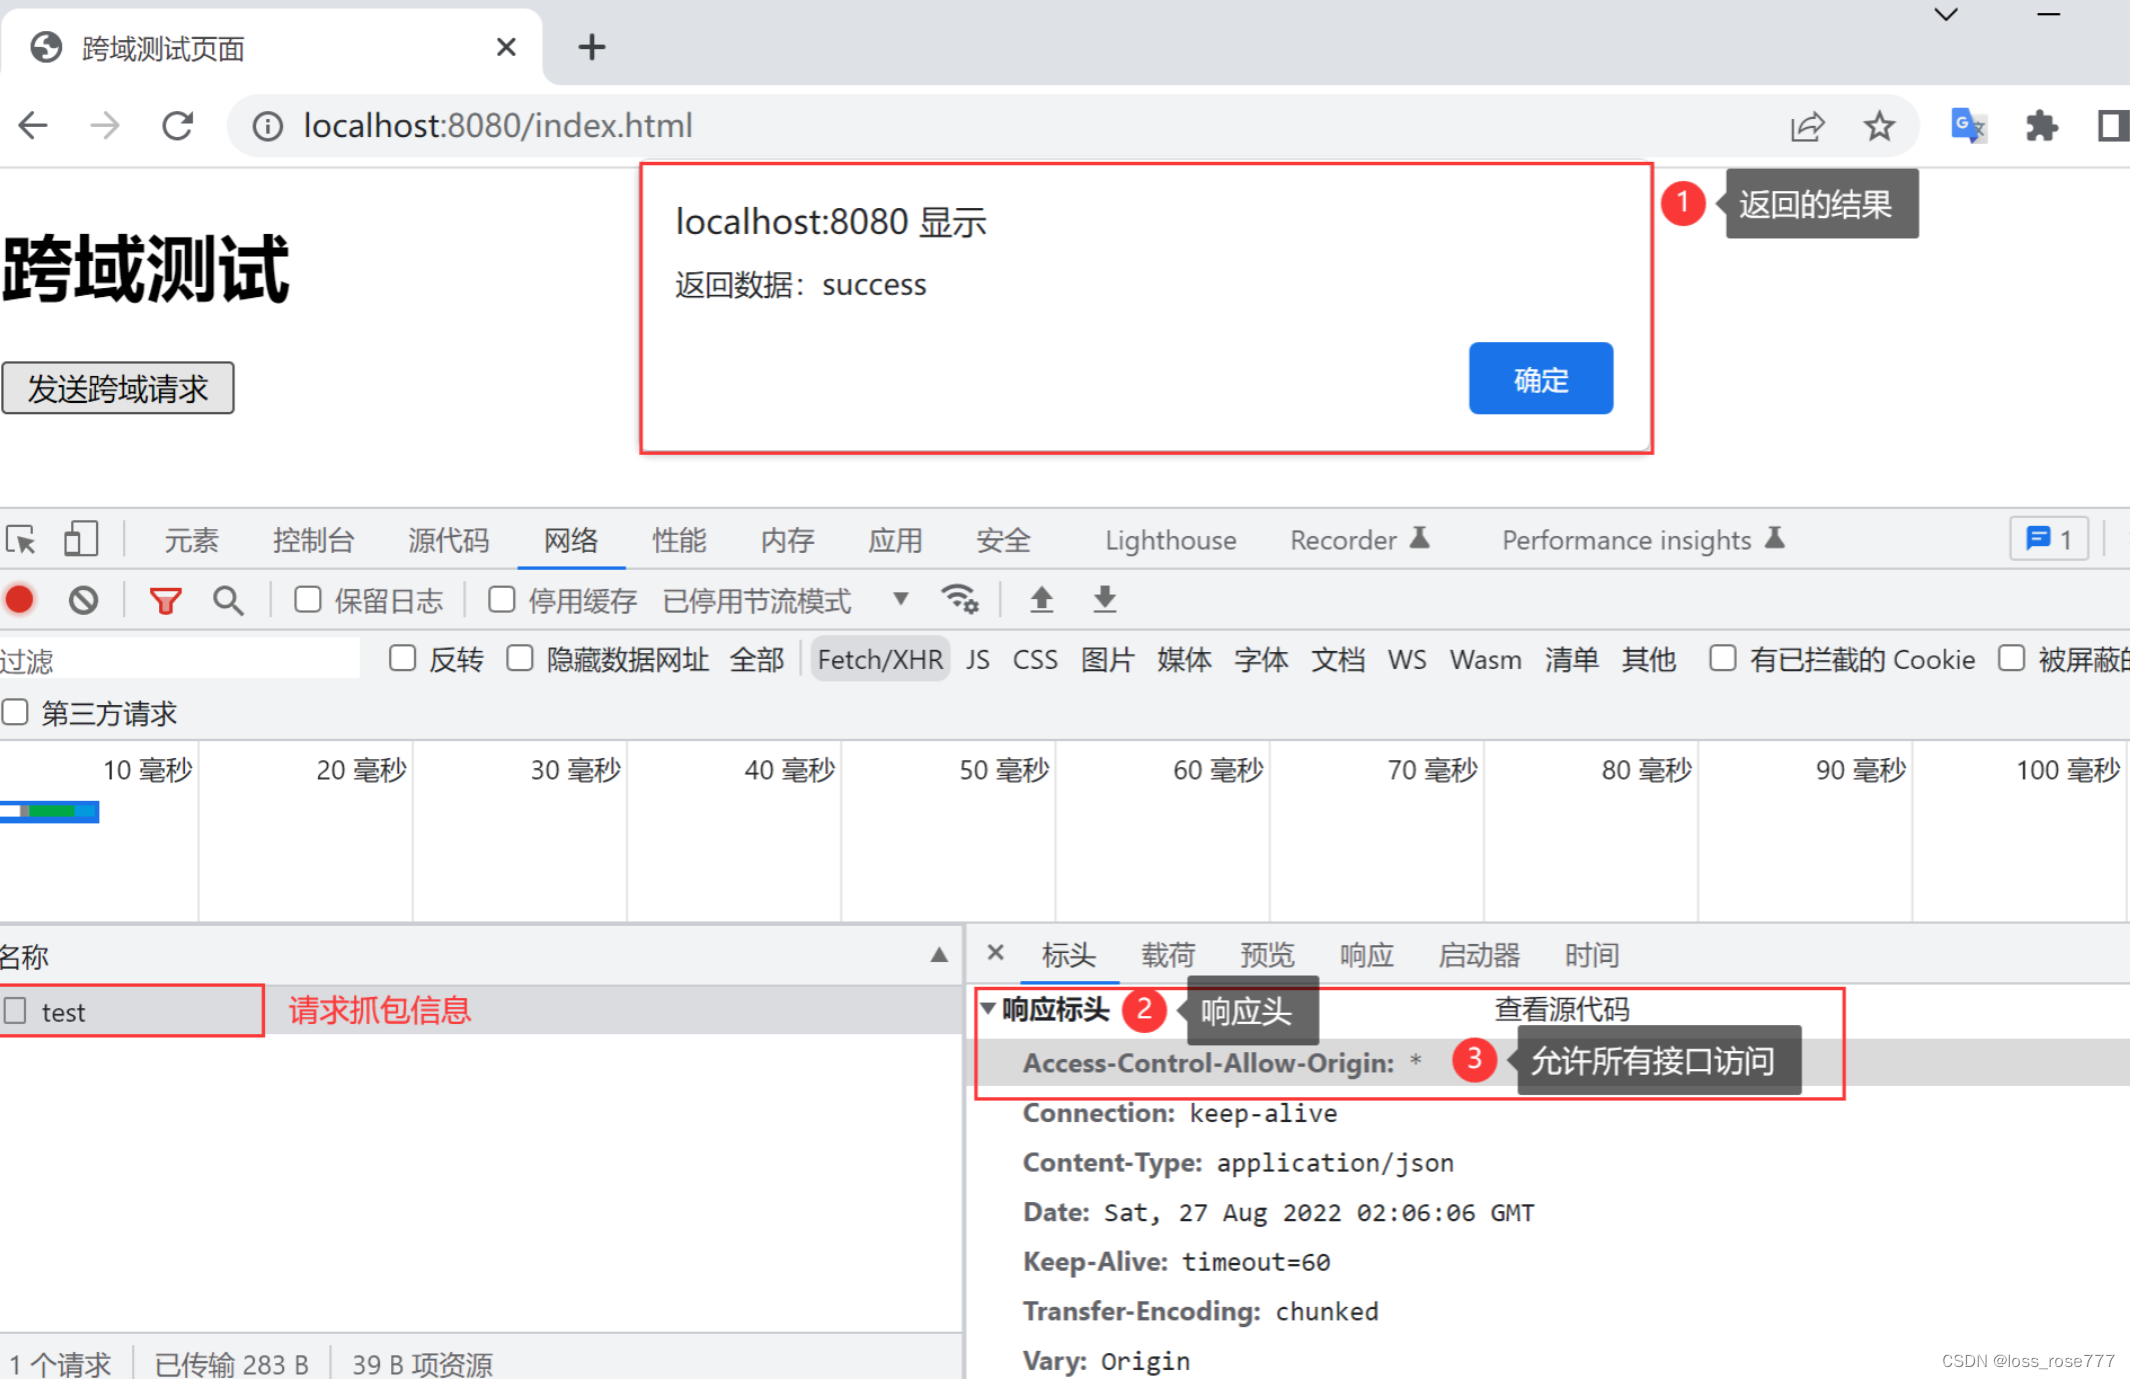This screenshot has width=2130, height=1379.
Task: Check the 反转 filter option
Action: tap(403, 659)
